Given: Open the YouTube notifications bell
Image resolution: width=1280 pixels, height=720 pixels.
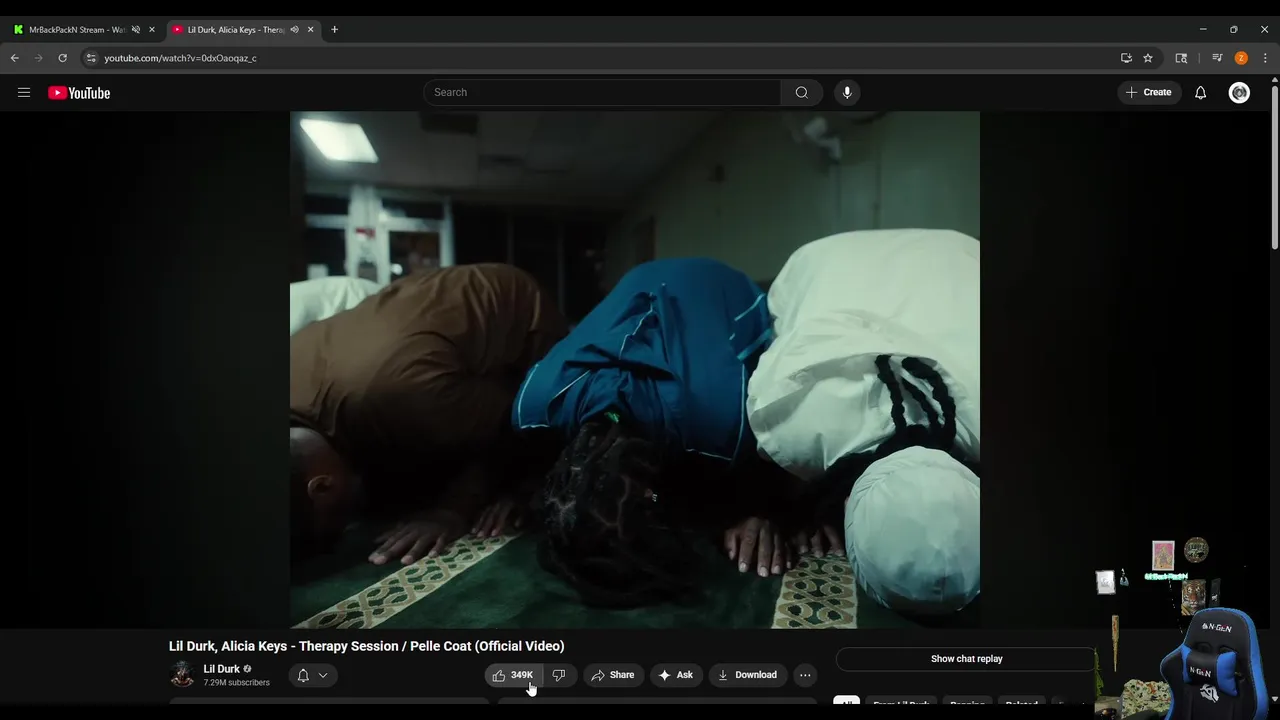Looking at the screenshot, I should point(1200,93).
